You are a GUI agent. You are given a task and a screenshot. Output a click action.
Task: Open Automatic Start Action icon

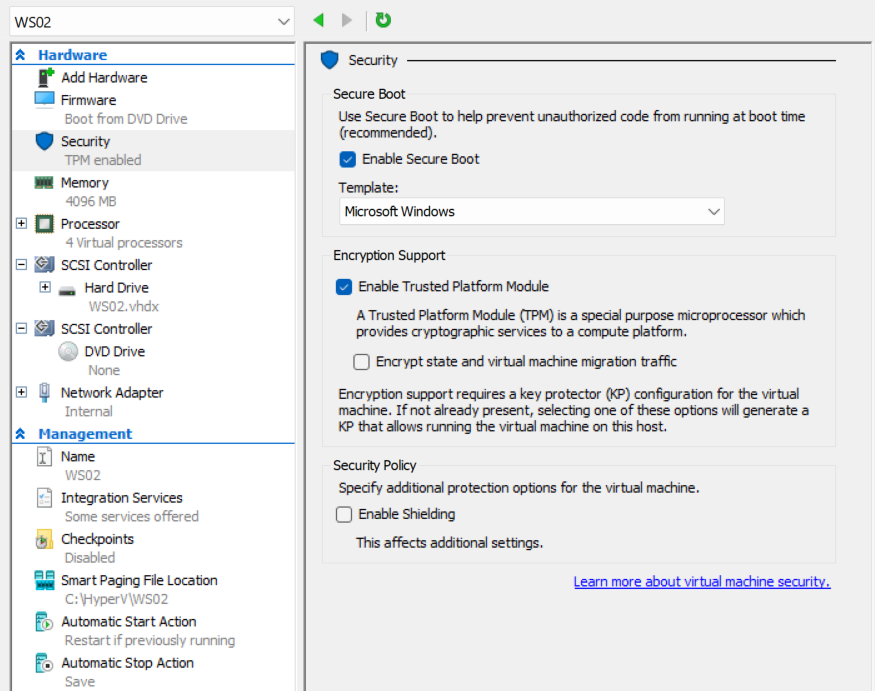[44, 622]
